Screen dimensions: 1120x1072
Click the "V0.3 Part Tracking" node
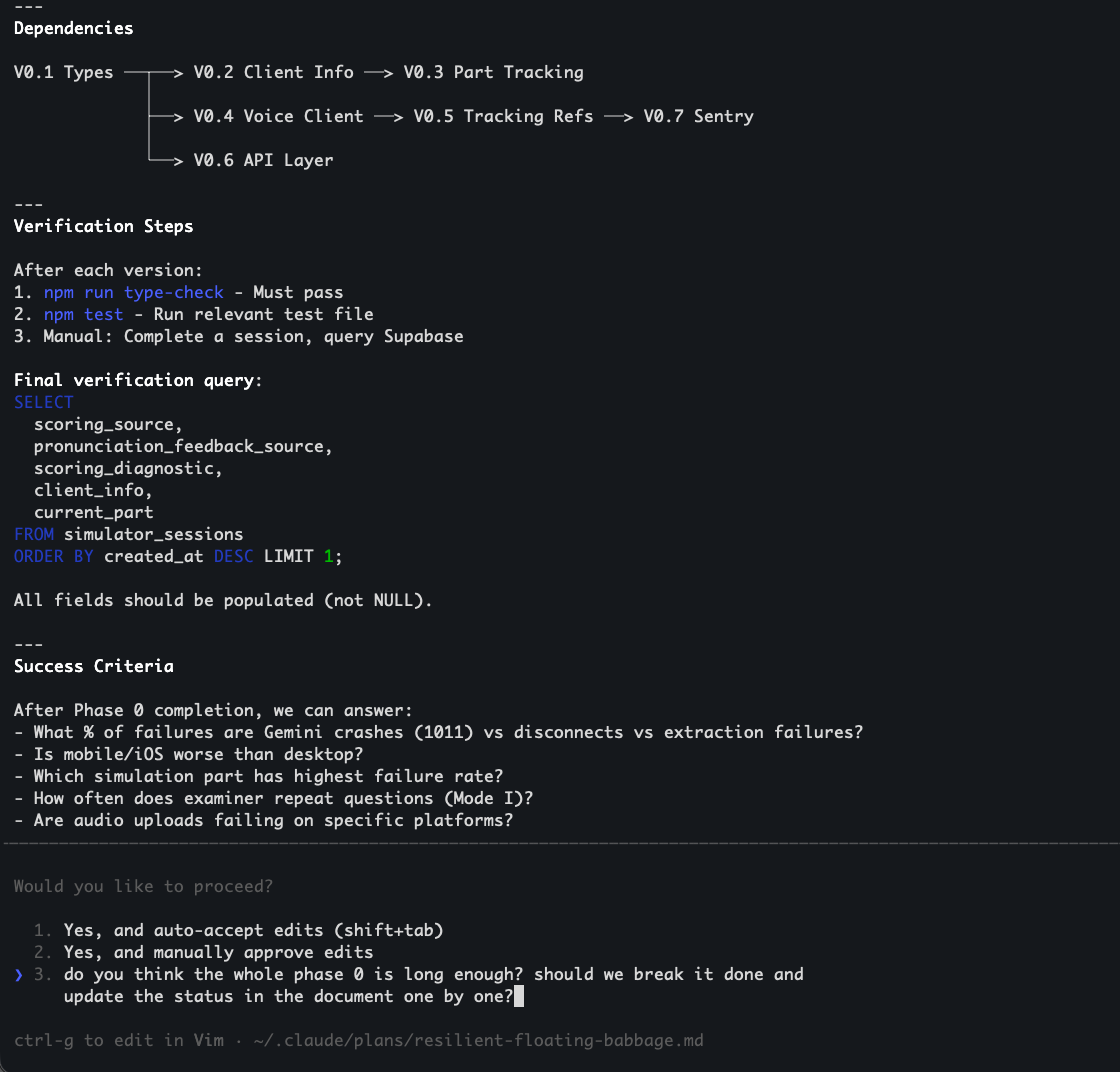[493, 72]
